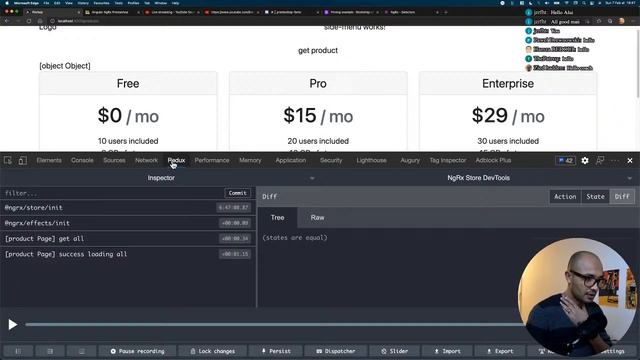The image size is (640, 360).
Task: Open the NgRx Store DevTools instance dropdown
Action: 478,178
